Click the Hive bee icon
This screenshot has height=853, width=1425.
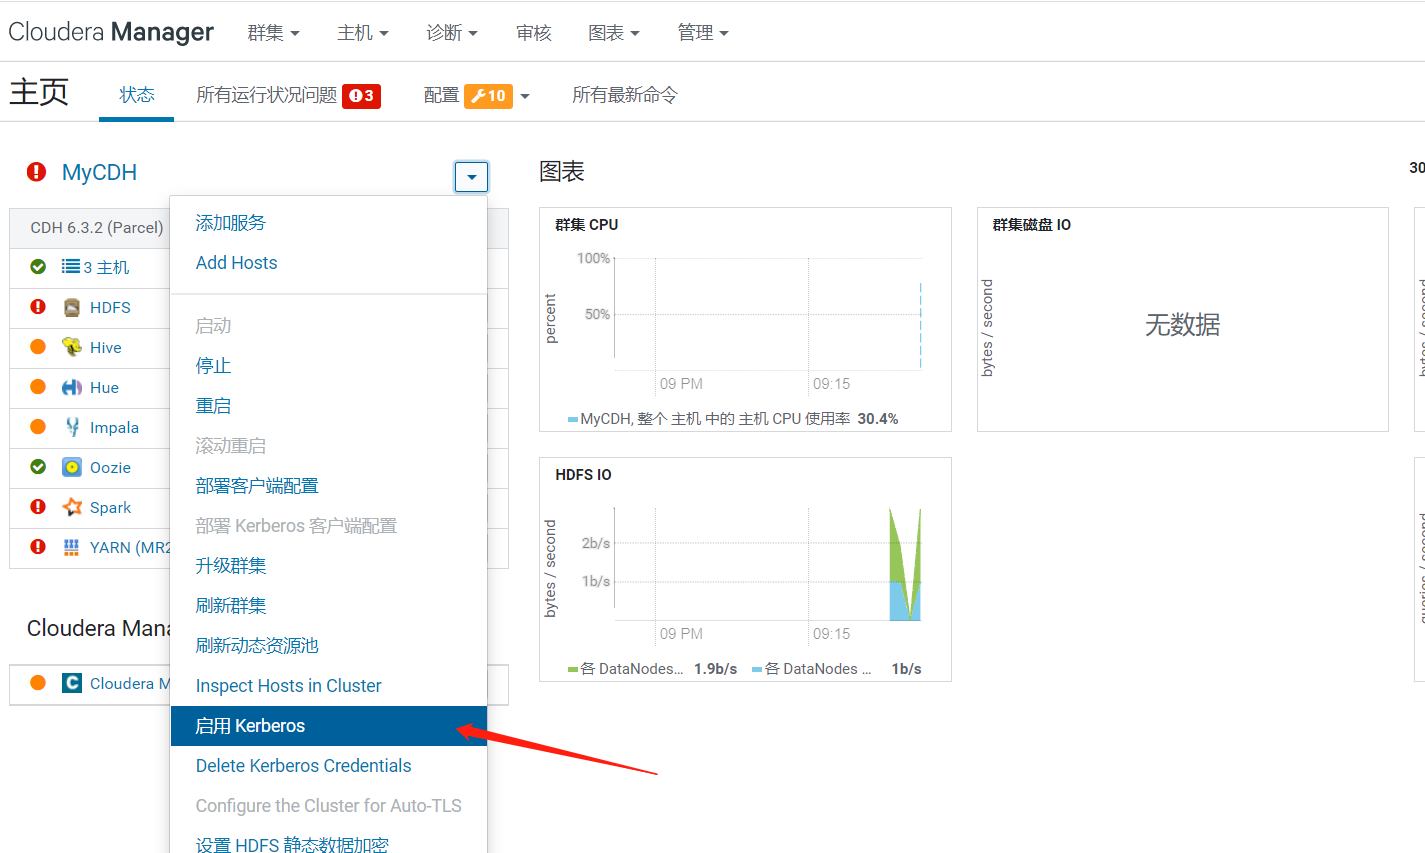pos(72,347)
